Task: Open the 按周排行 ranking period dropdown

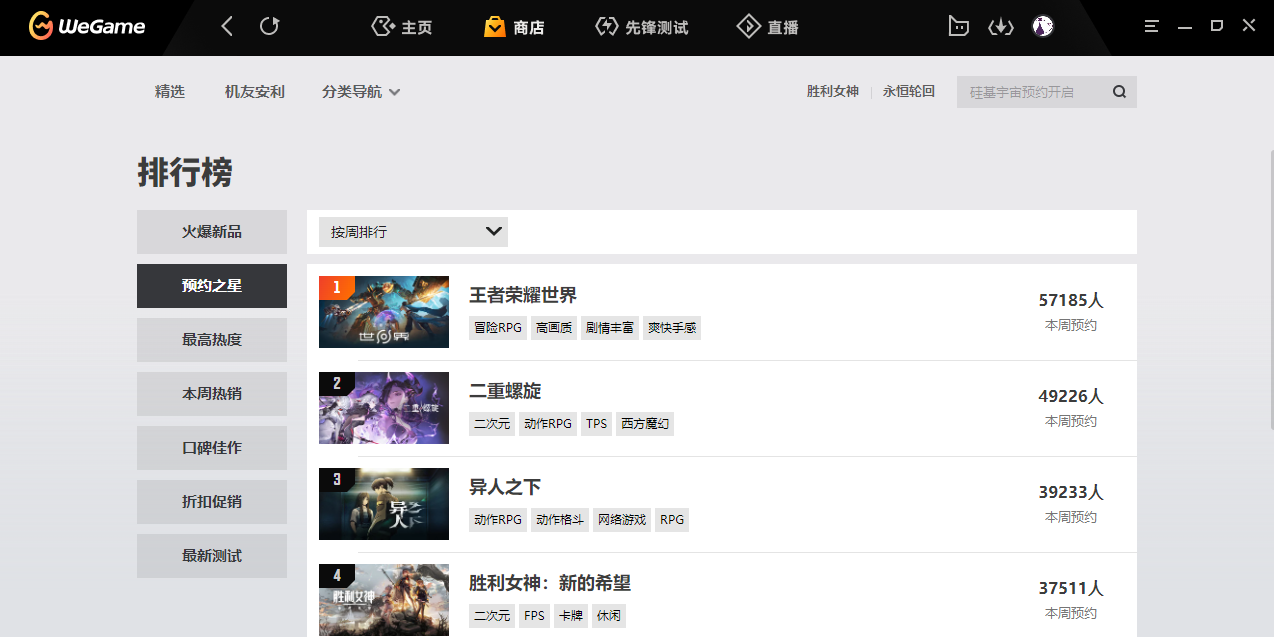Action: [413, 232]
